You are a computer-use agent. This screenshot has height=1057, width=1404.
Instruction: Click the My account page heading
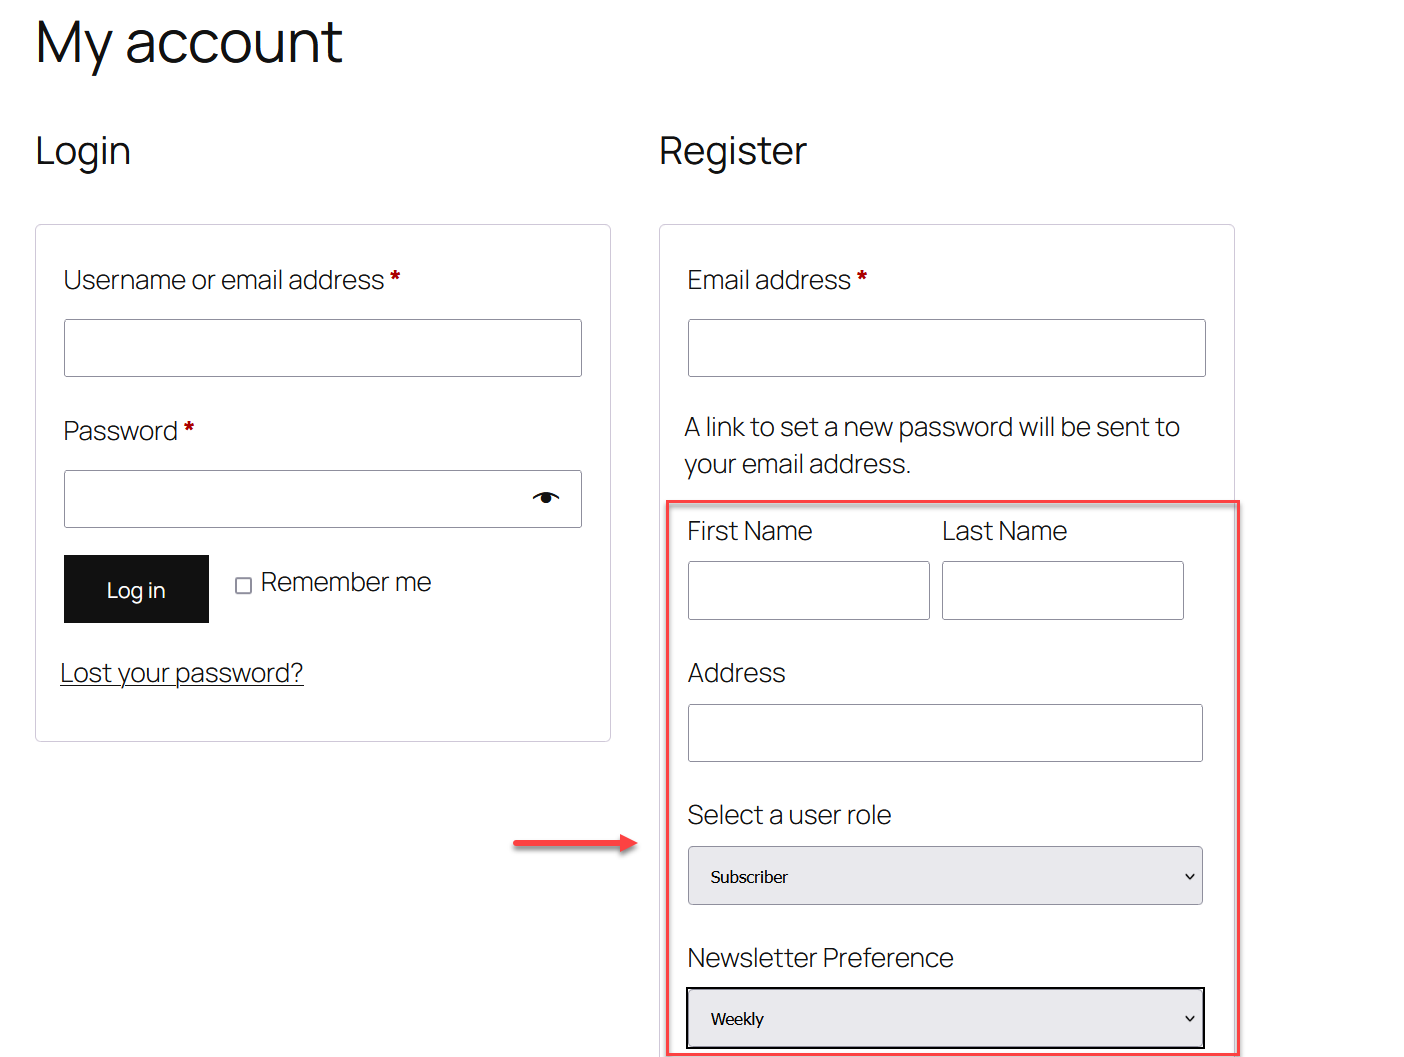(188, 42)
